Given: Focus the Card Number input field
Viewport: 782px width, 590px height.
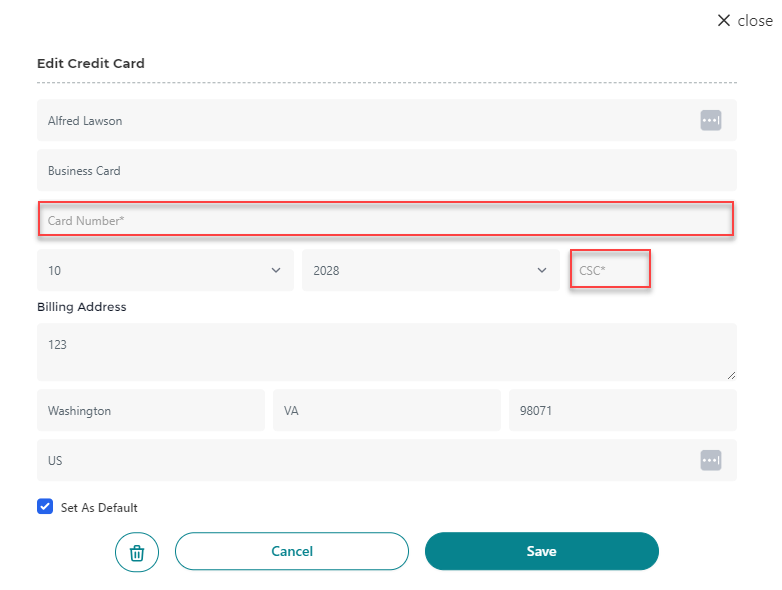Looking at the screenshot, I should tap(385, 220).
